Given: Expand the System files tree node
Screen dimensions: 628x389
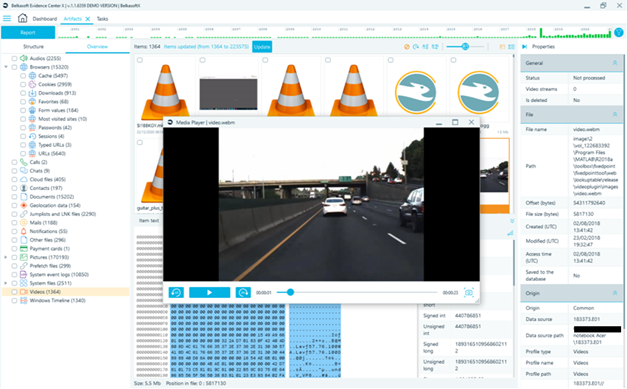Looking at the screenshot, I should pos(6,283).
